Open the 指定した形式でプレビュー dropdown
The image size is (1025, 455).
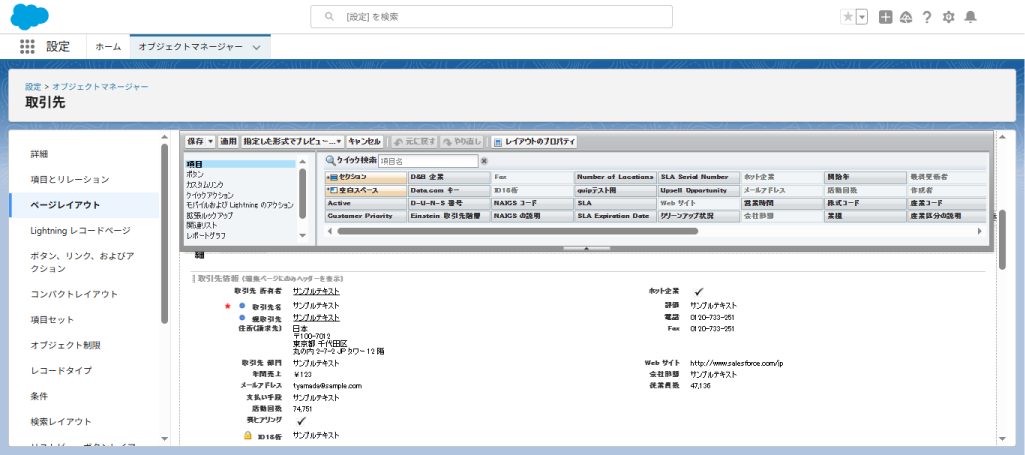pyautogui.click(x=293, y=141)
